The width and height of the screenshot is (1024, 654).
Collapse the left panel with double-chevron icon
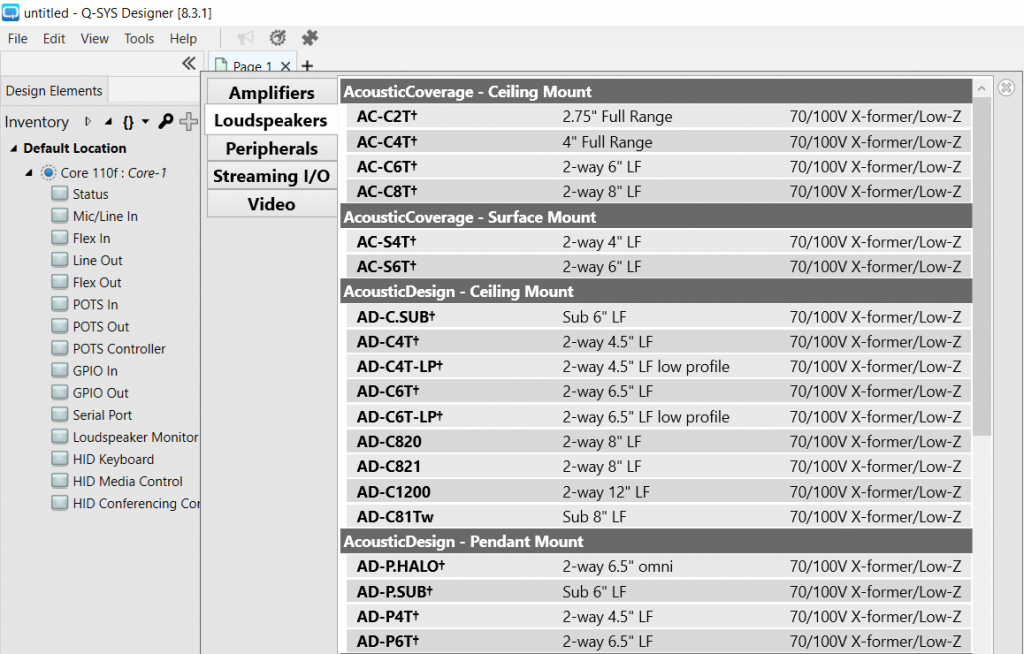pos(189,63)
